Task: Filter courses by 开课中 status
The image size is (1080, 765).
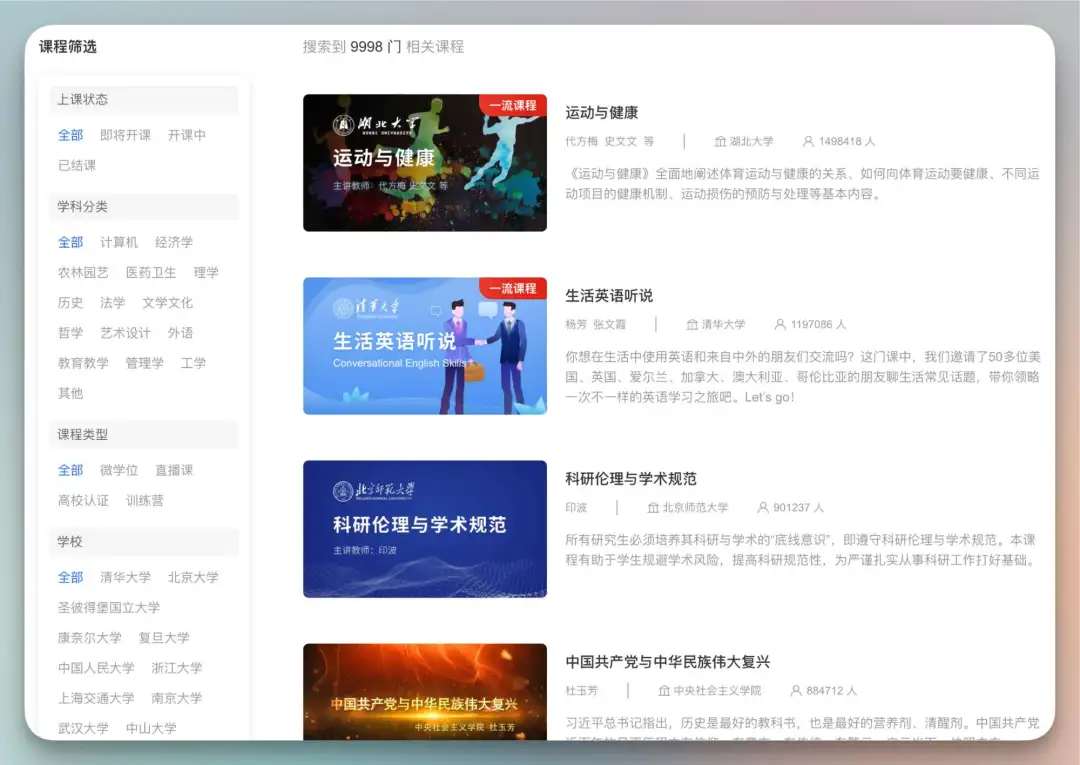Action: point(187,135)
